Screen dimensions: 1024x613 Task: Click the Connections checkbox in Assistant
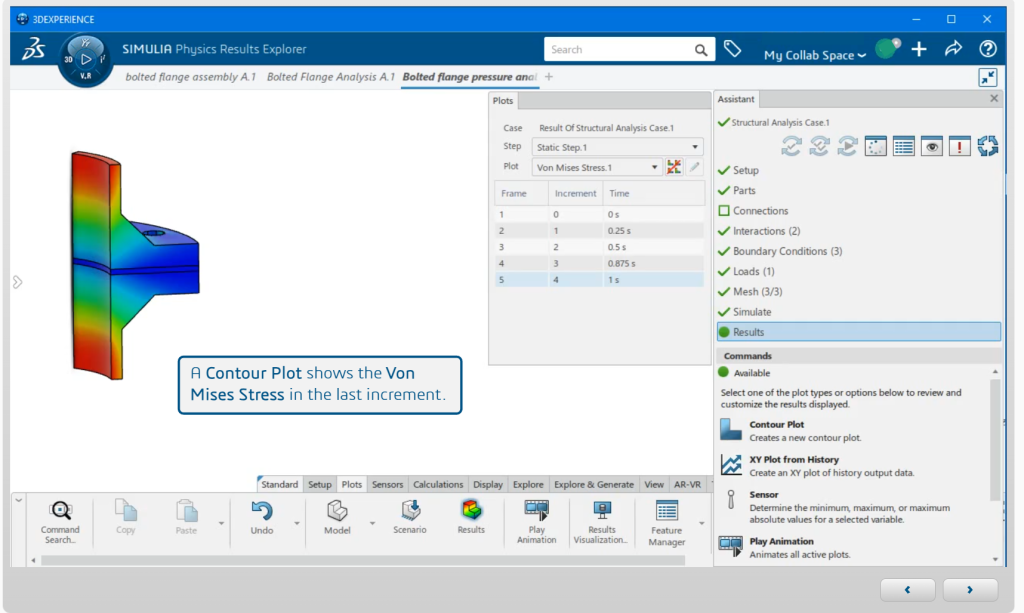coord(724,211)
